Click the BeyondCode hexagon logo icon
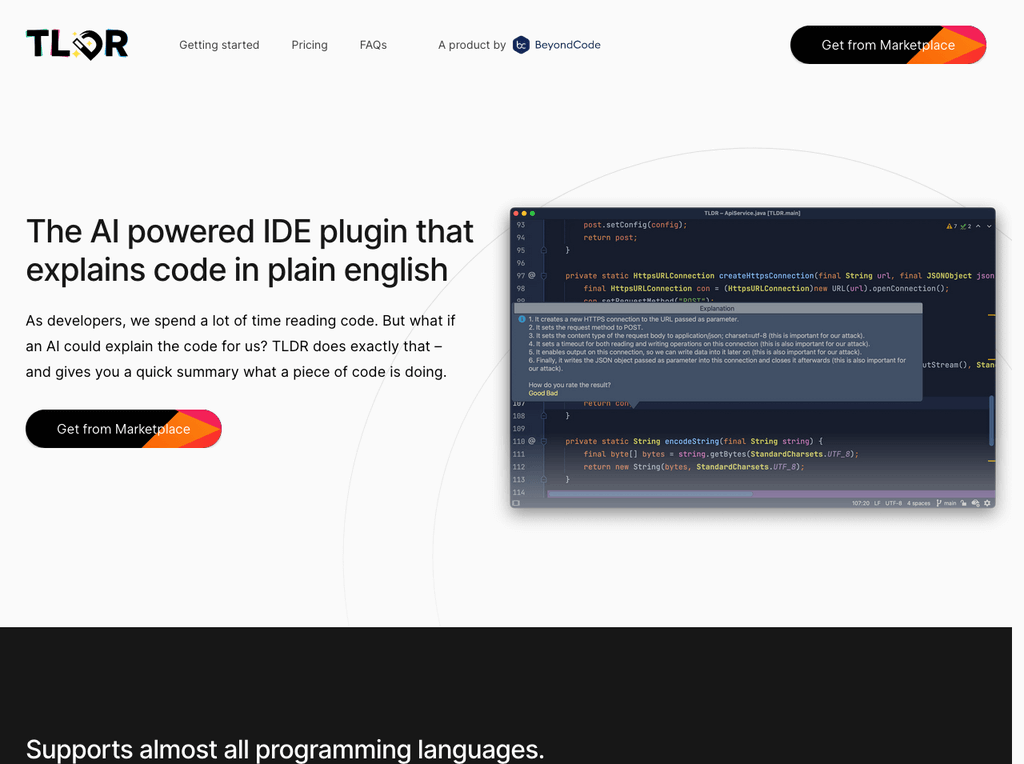 click(521, 45)
